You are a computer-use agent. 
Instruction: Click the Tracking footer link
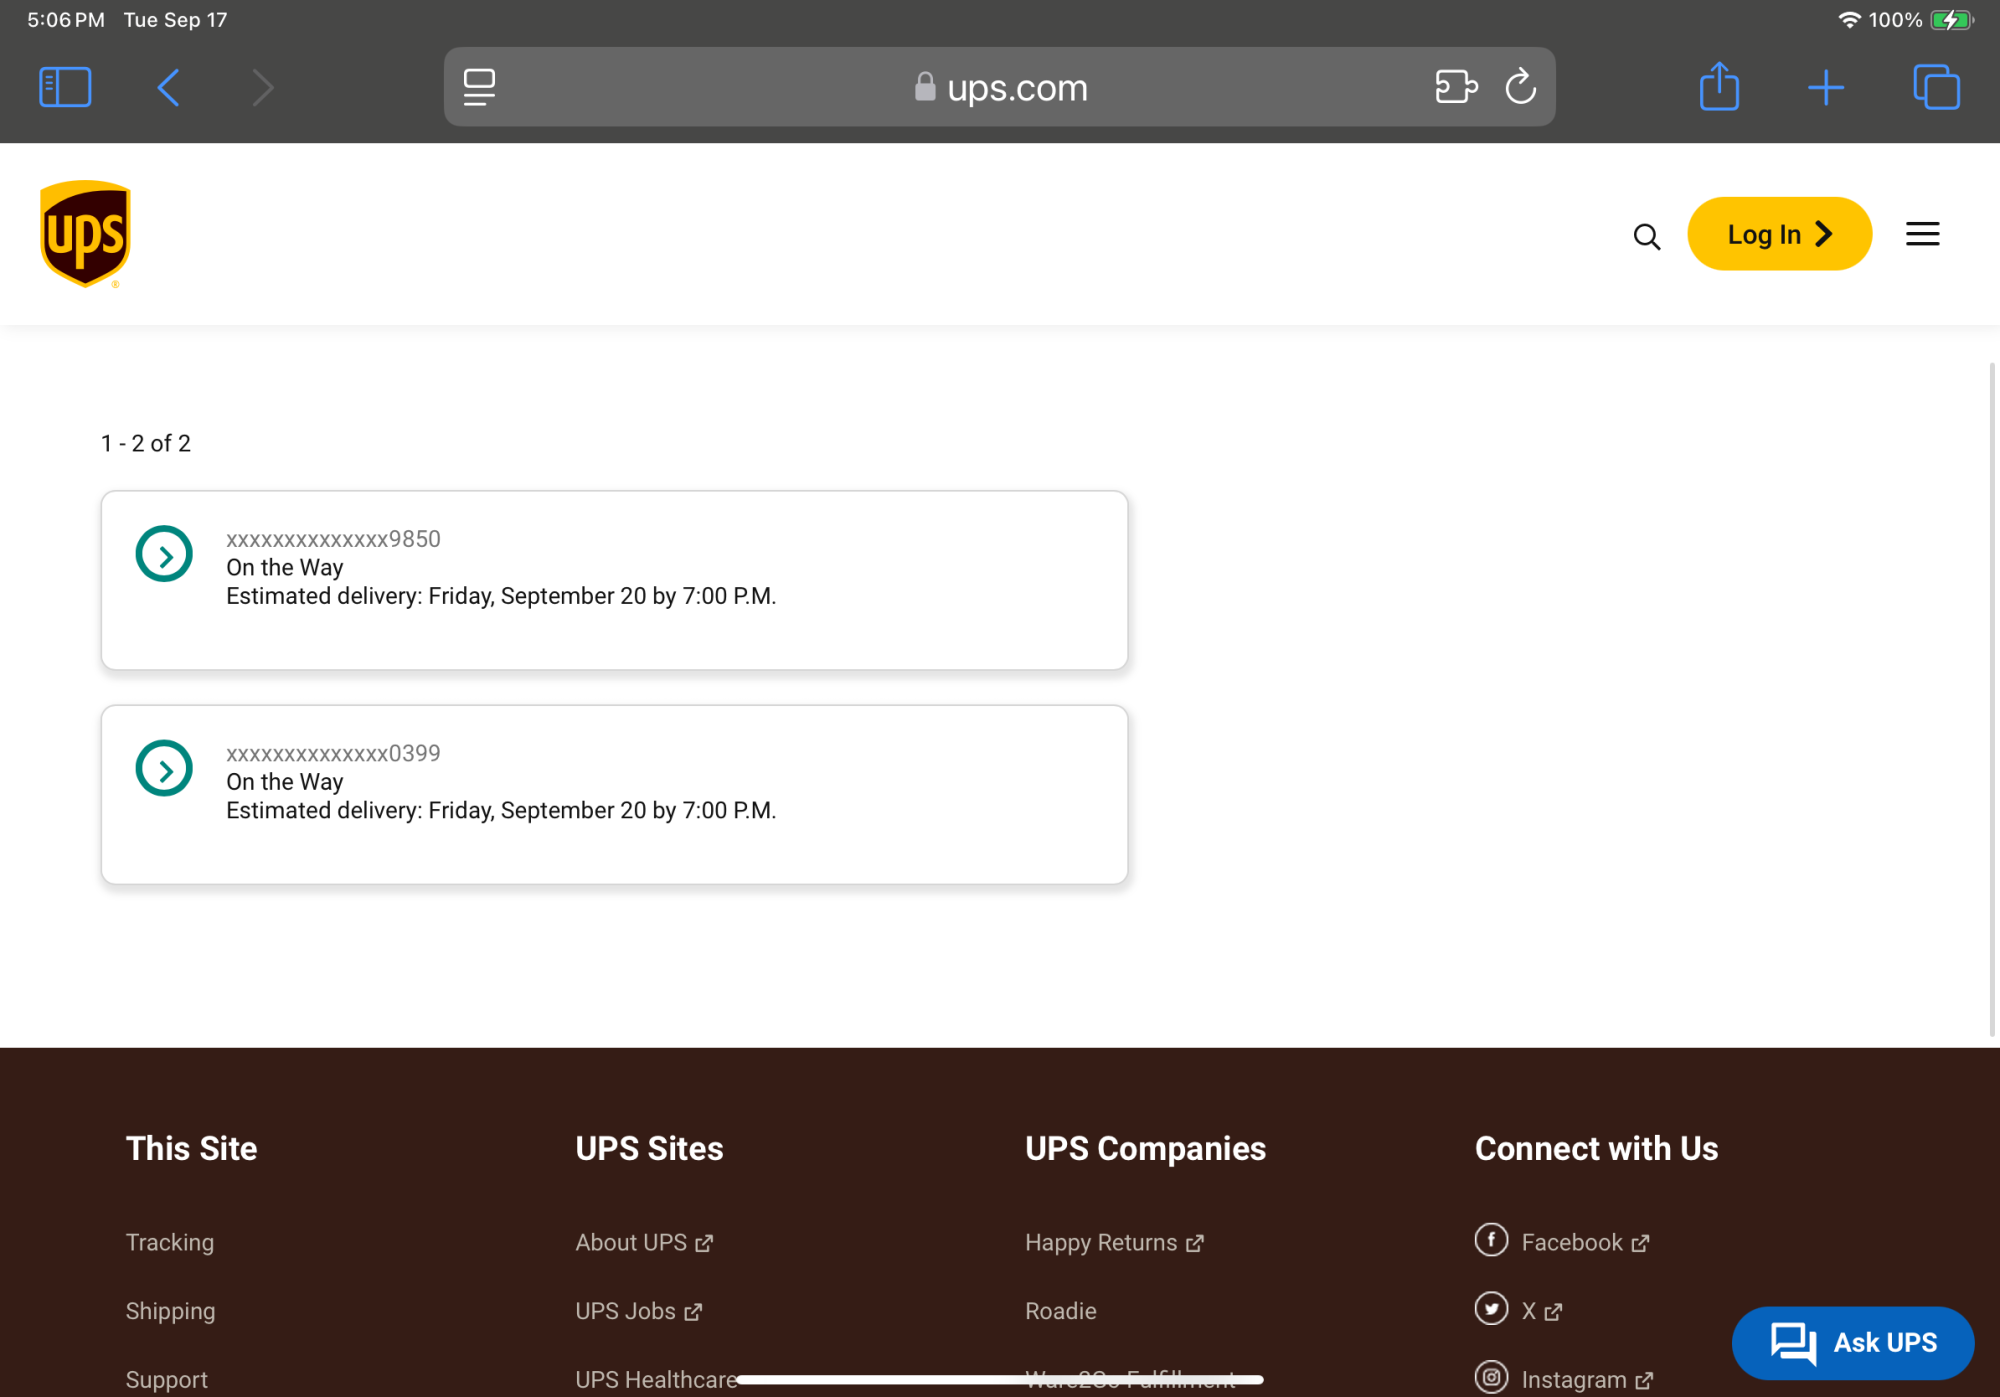[x=170, y=1242]
